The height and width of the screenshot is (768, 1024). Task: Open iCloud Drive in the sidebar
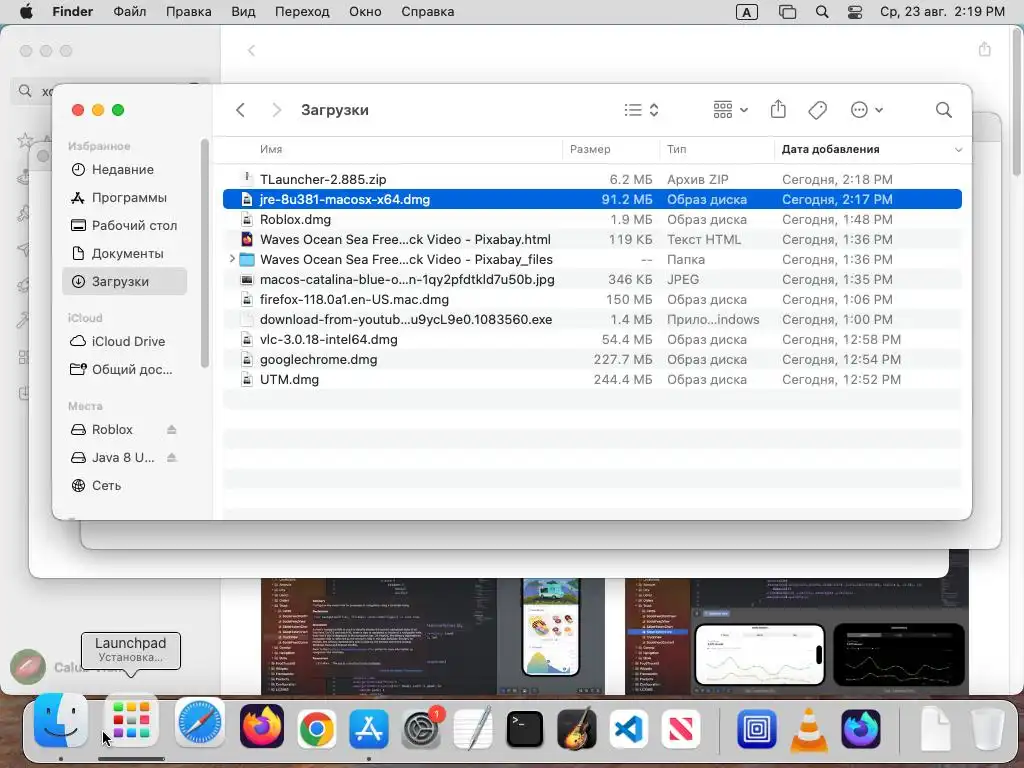(x=124, y=342)
